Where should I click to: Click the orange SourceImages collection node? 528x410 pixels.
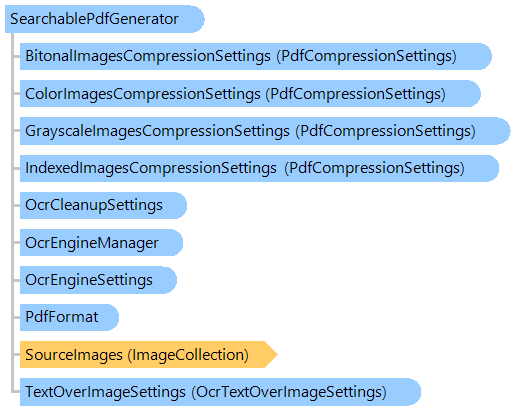(x=148, y=354)
